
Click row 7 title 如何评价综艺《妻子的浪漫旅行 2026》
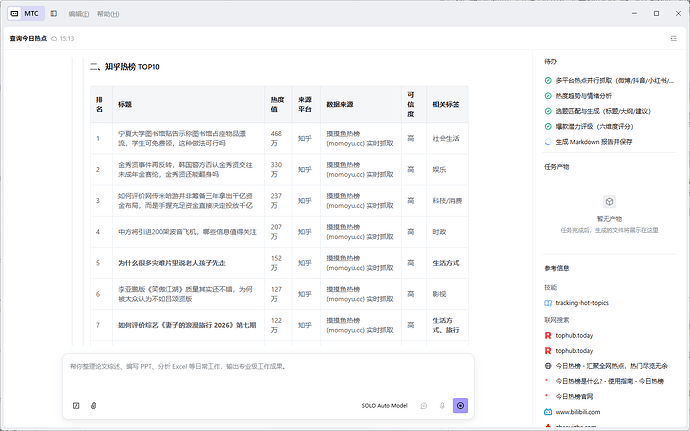click(187, 325)
